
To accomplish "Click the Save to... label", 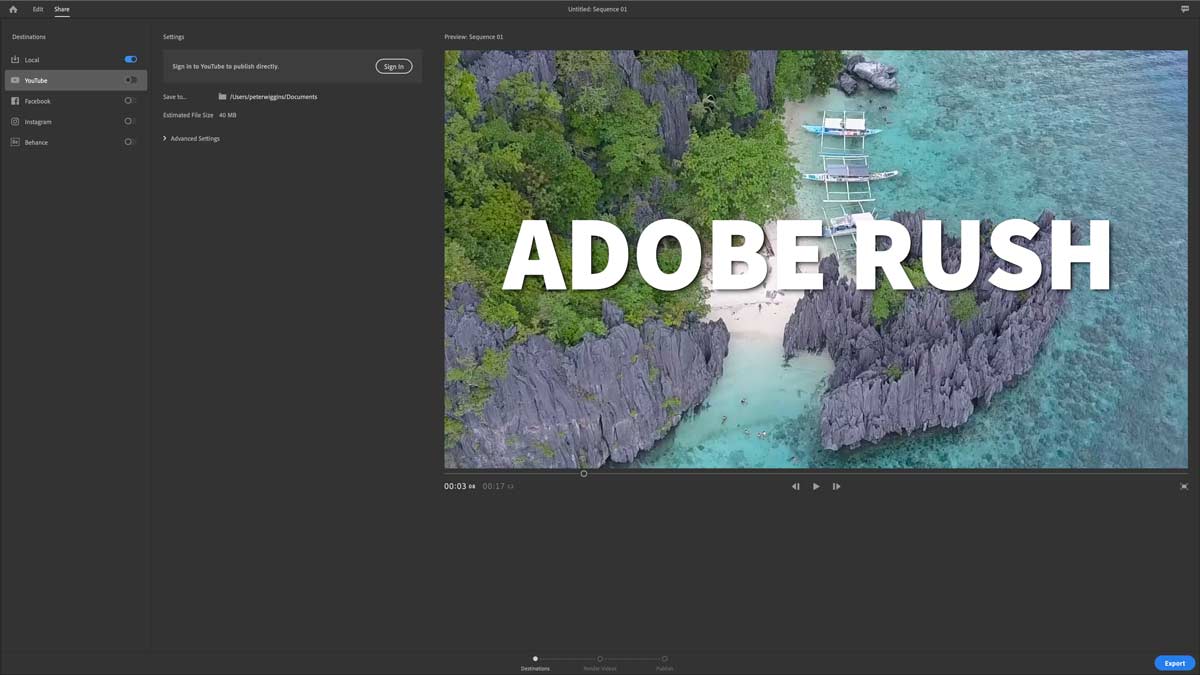I will pos(175,97).
